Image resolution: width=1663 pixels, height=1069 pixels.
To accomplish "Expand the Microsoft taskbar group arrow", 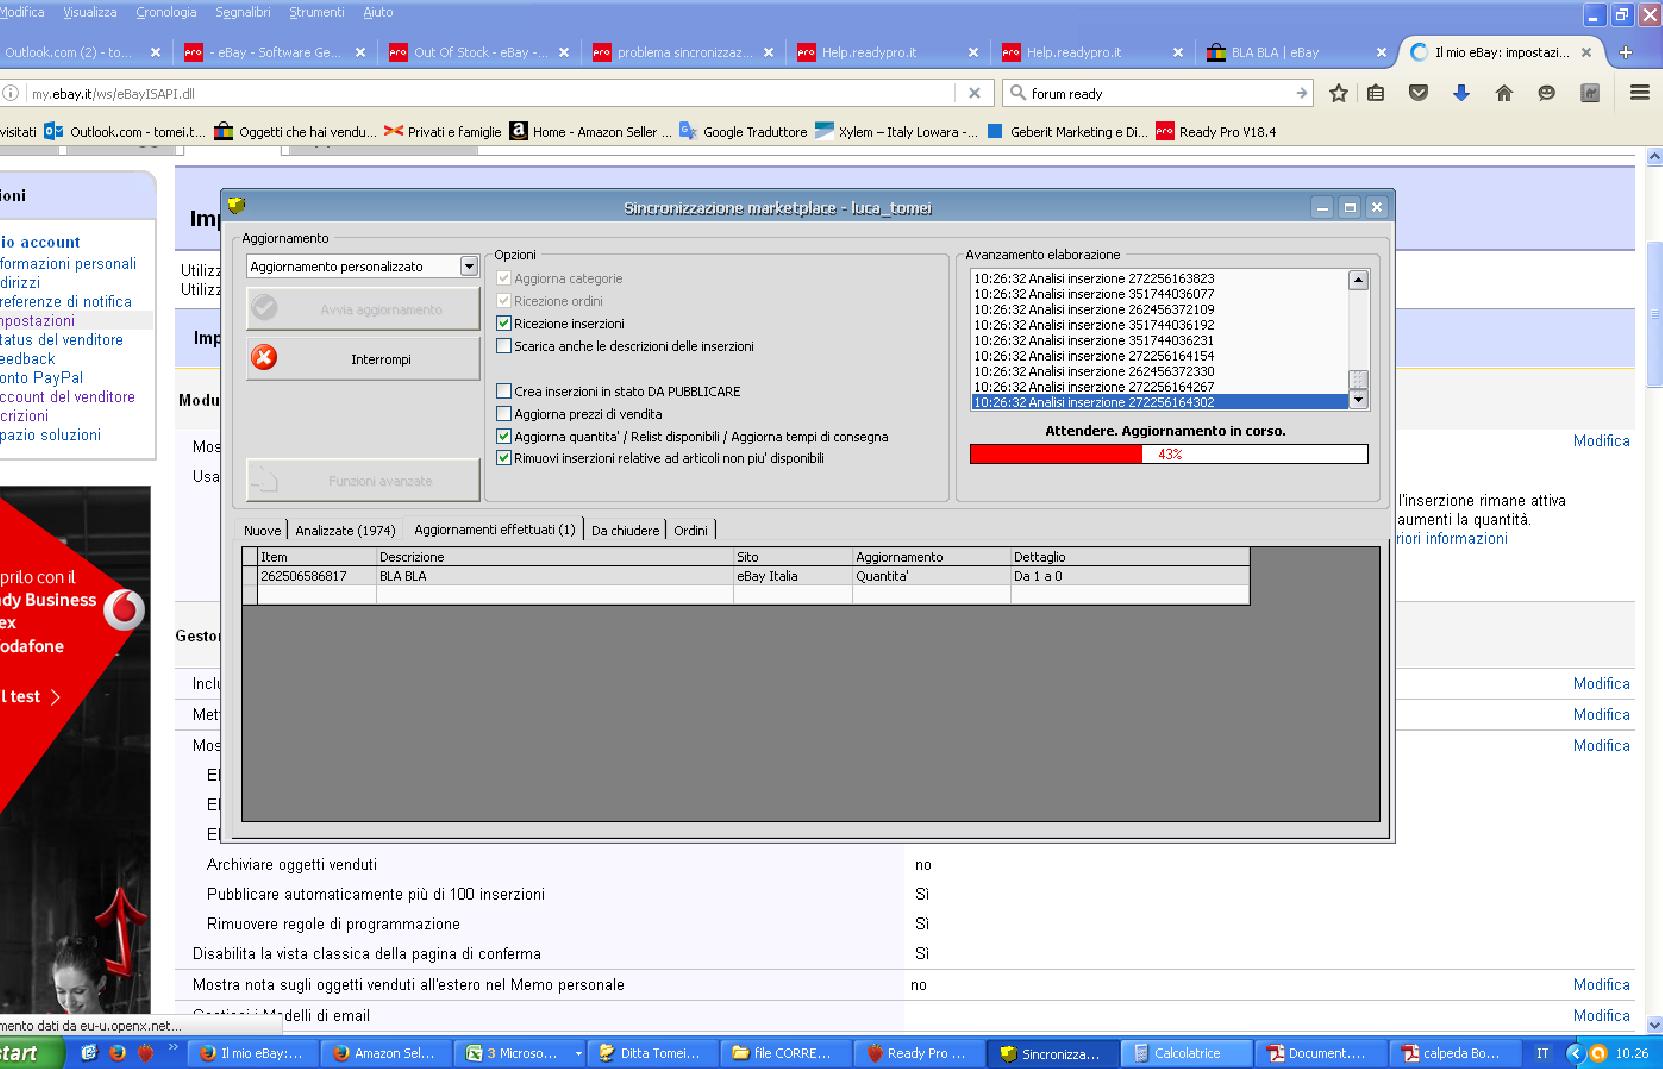I will pyautogui.click(x=577, y=1053).
